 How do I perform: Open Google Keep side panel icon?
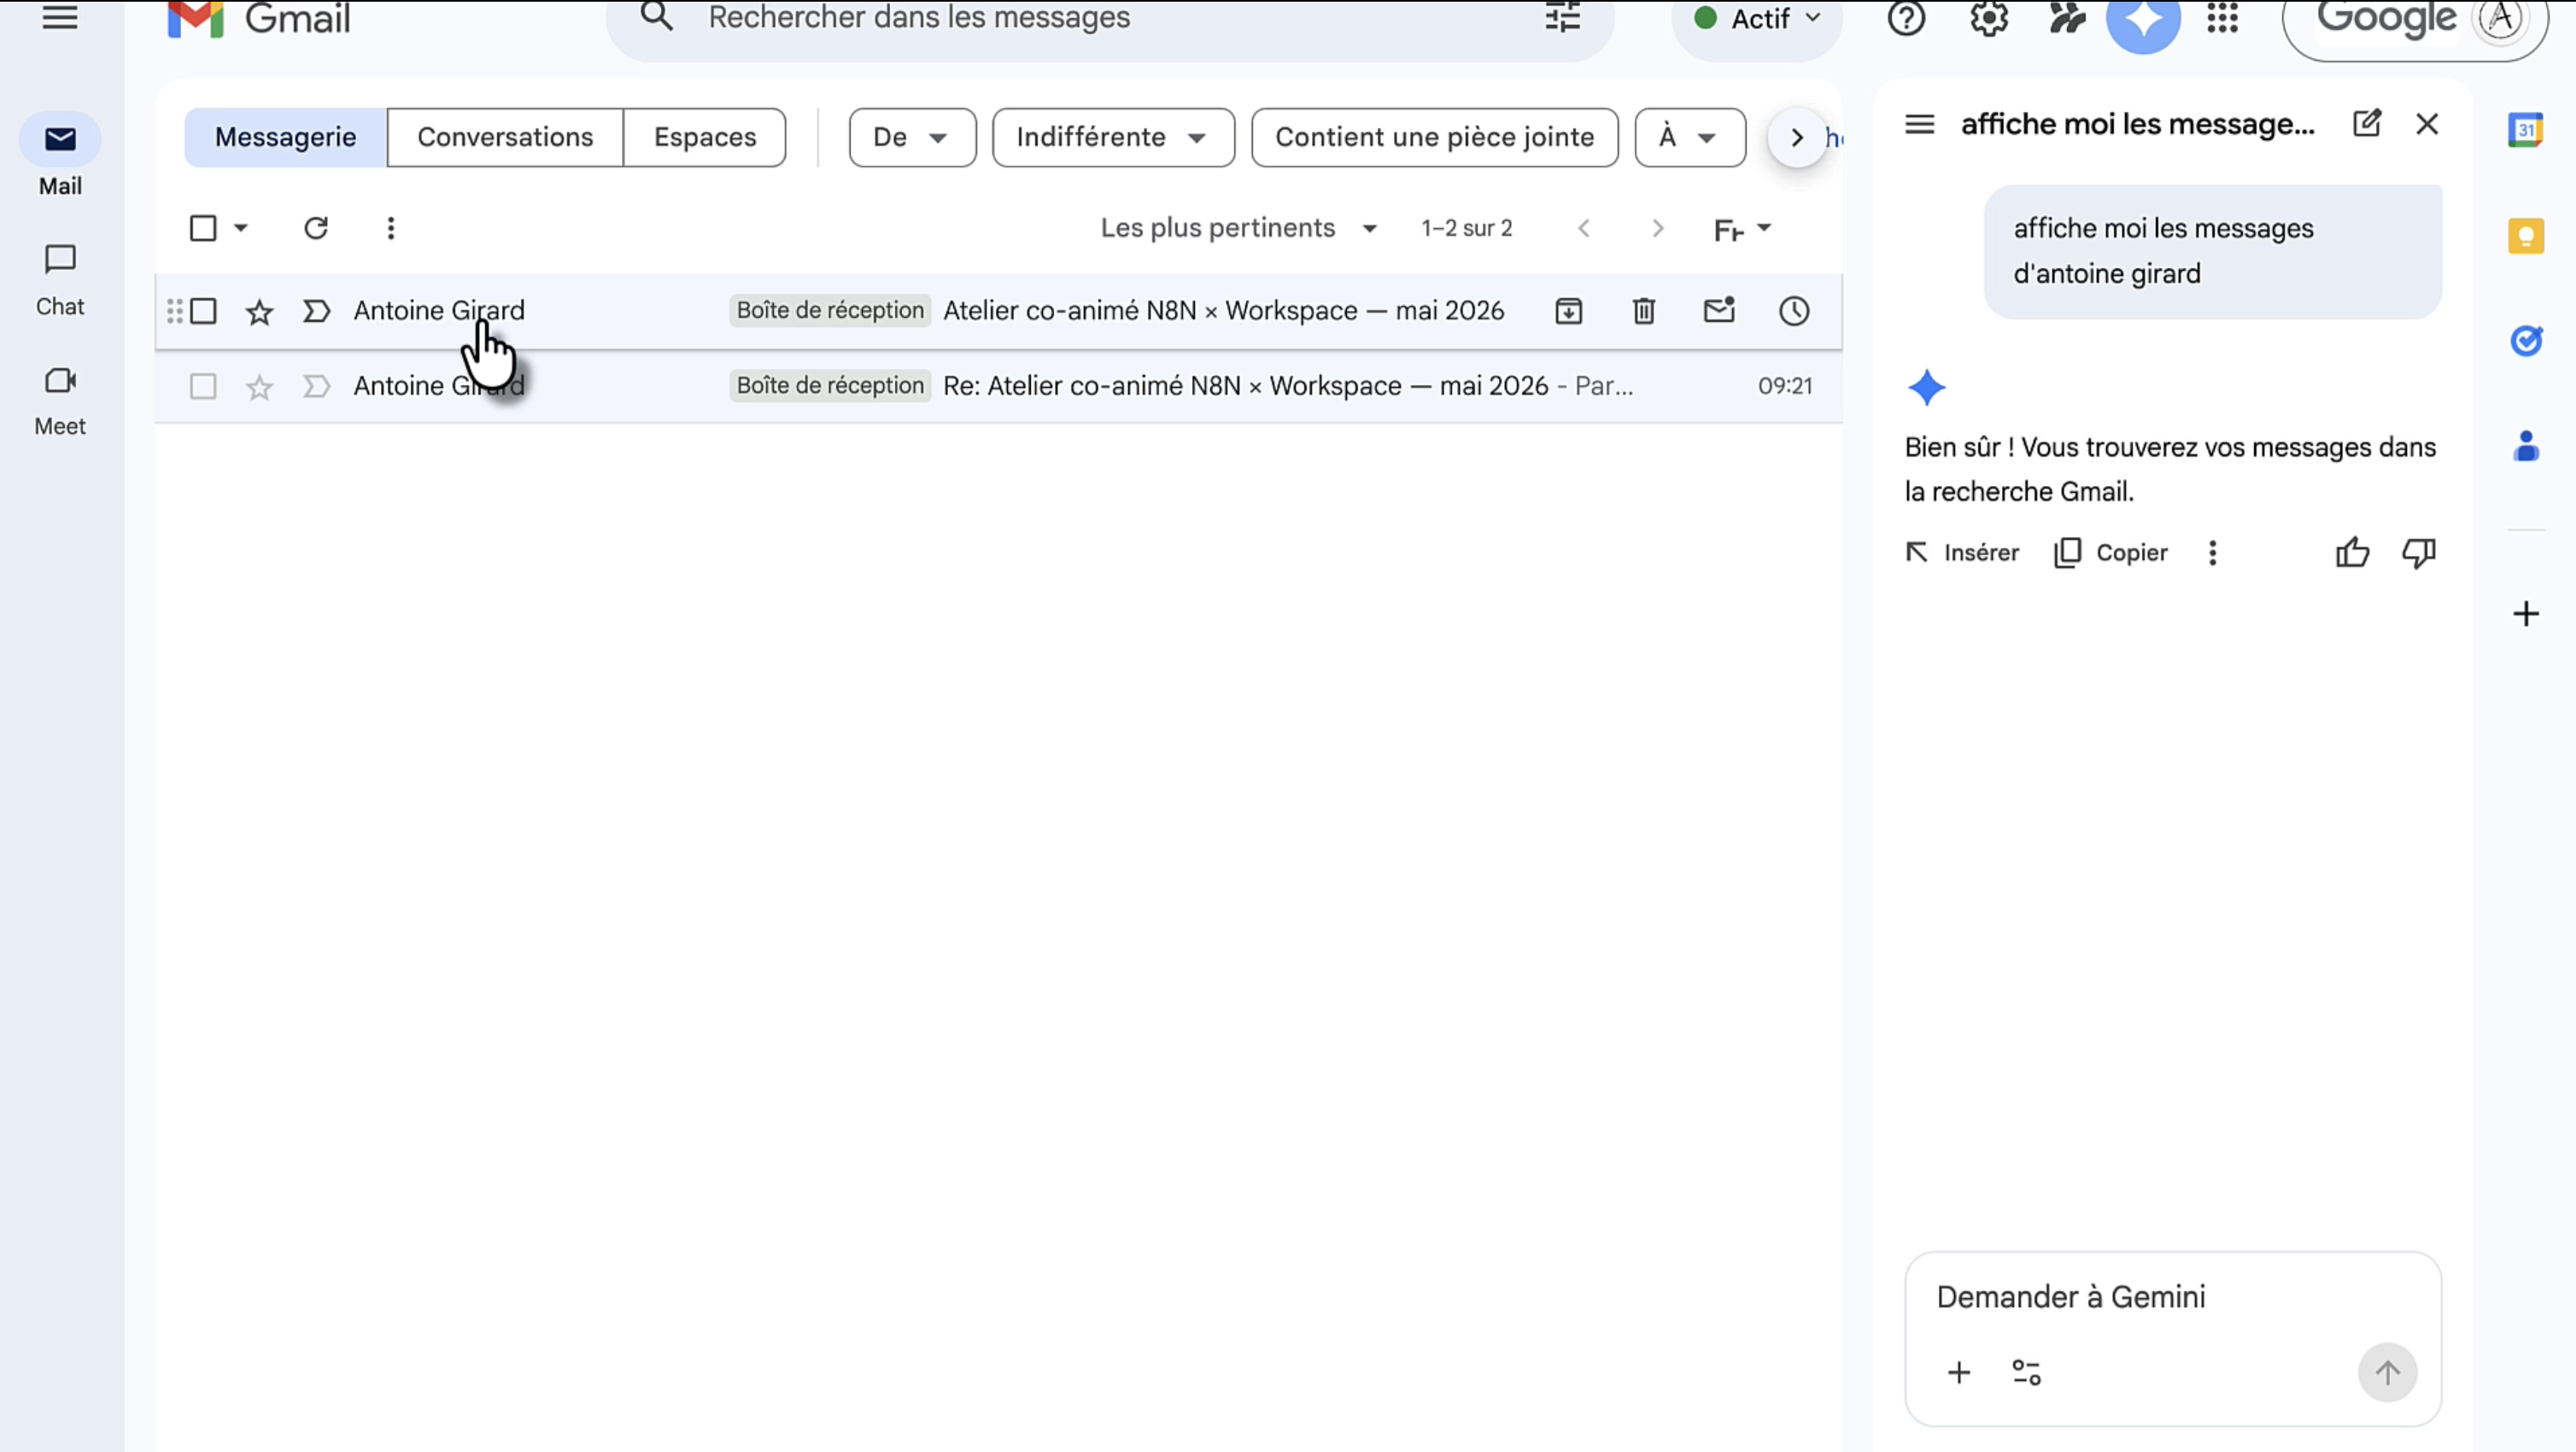pos(2525,236)
